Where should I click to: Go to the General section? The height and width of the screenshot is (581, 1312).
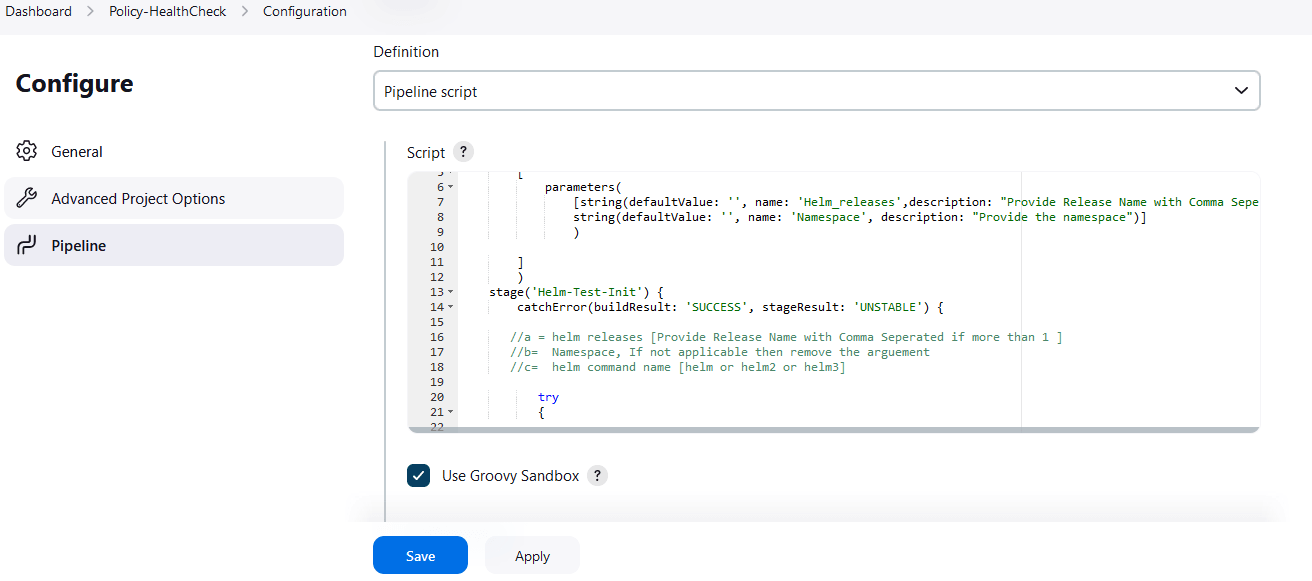pyautogui.click(x=174, y=152)
